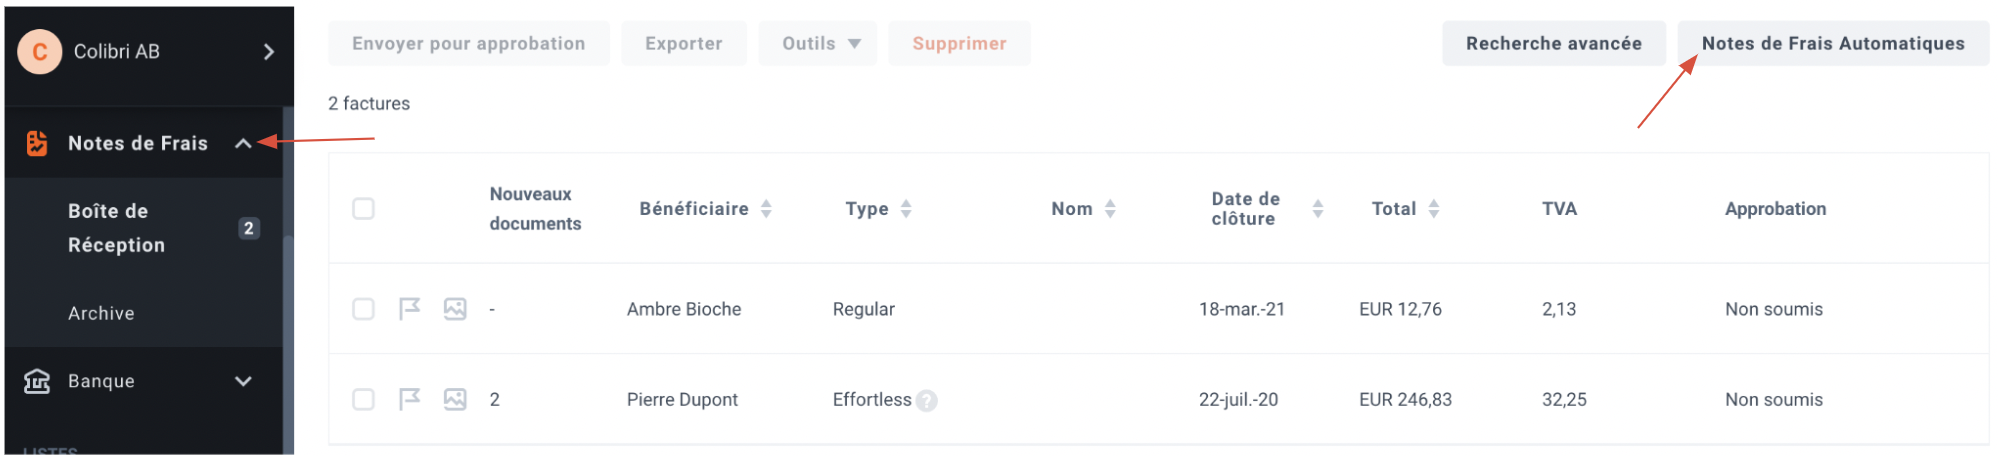Viewport: 1998px width, 456px height.
Task: Click Notes de Frais Automatiques button
Action: [1833, 44]
